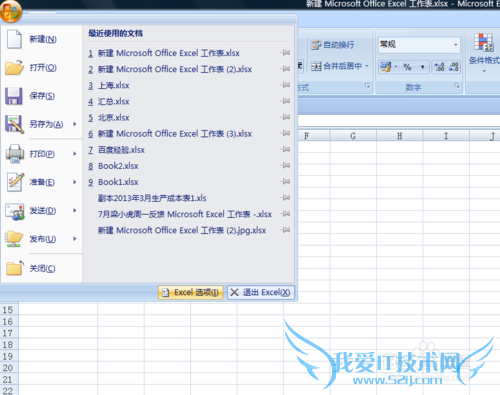
Task: Click the decrease decimal icon
Action: tap(454, 67)
